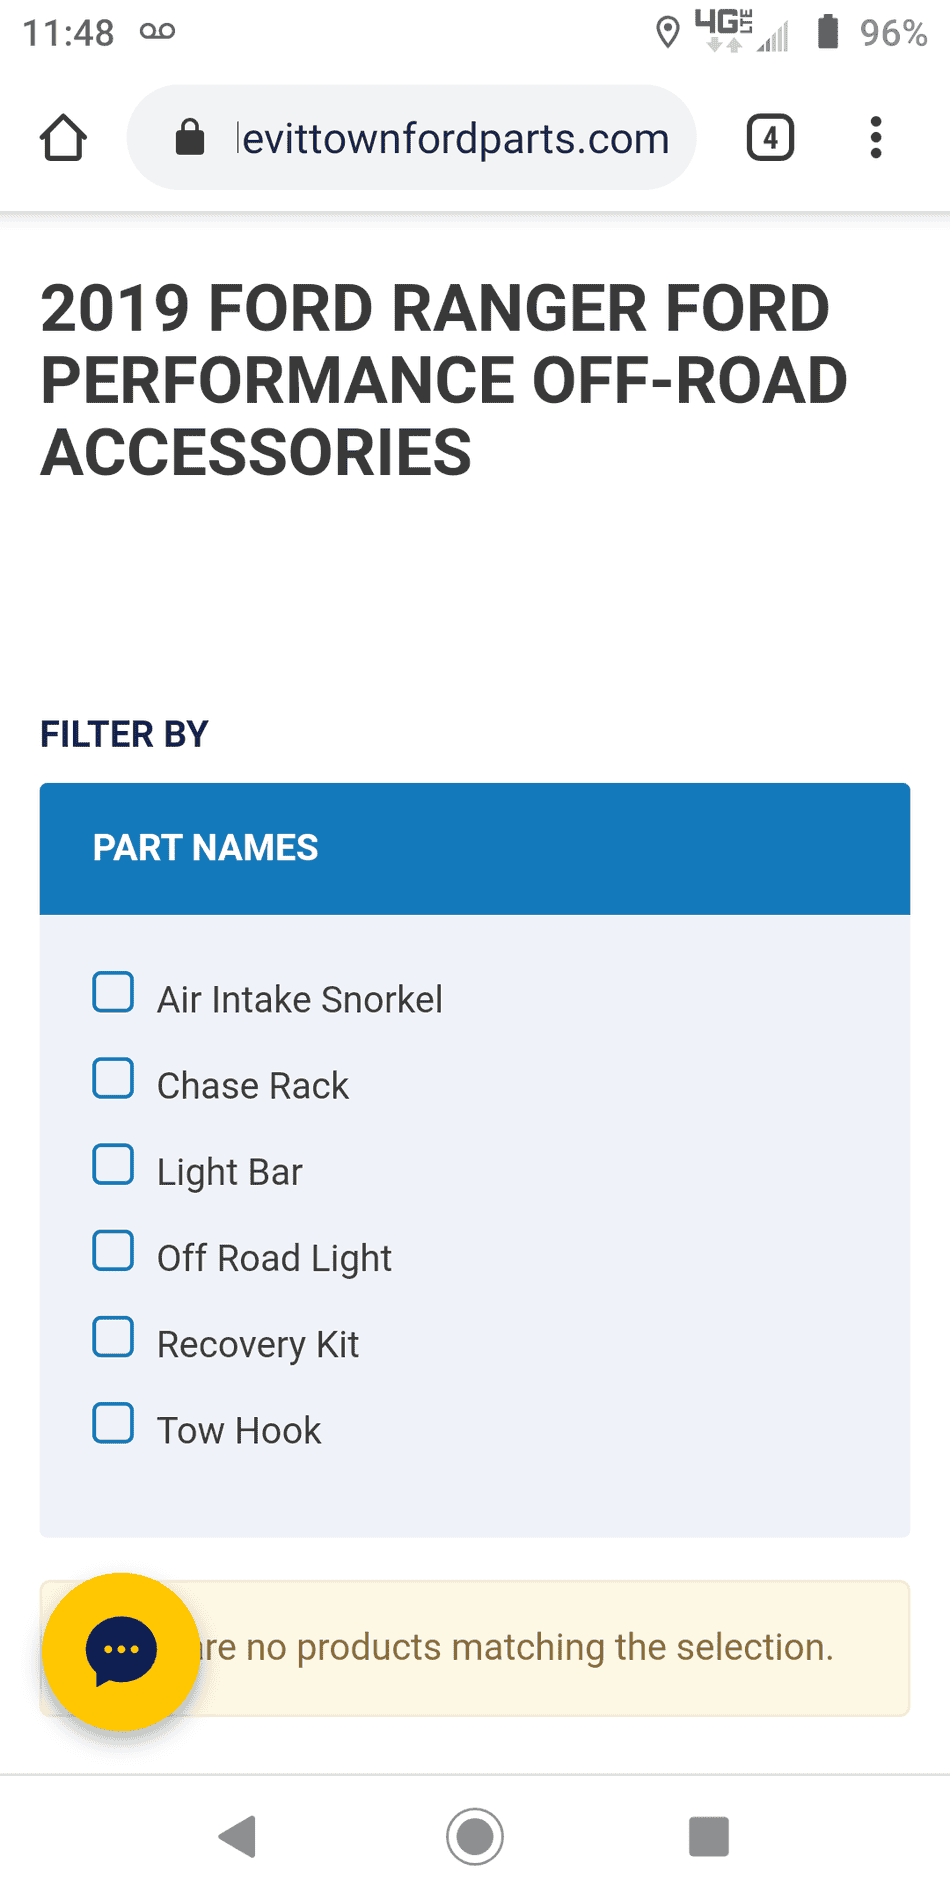This screenshot has width=950, height=1900.
Task: Check the Tow Hook filter box
Action: (x=113, y=1422)
